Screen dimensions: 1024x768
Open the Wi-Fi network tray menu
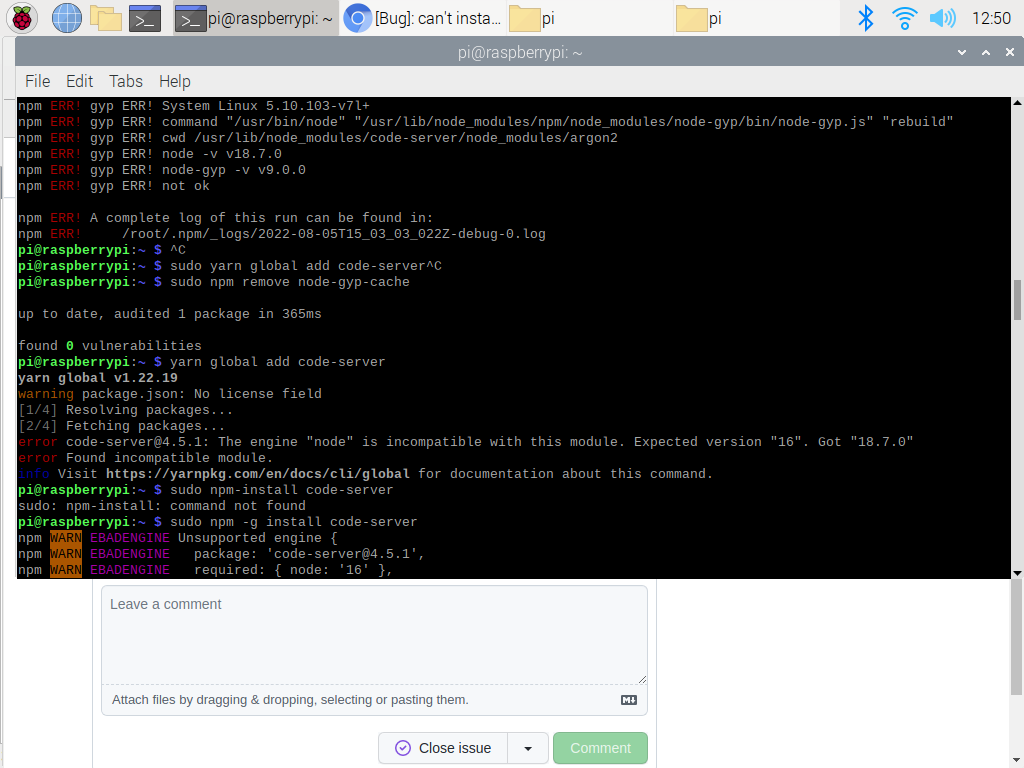(904, 18)
